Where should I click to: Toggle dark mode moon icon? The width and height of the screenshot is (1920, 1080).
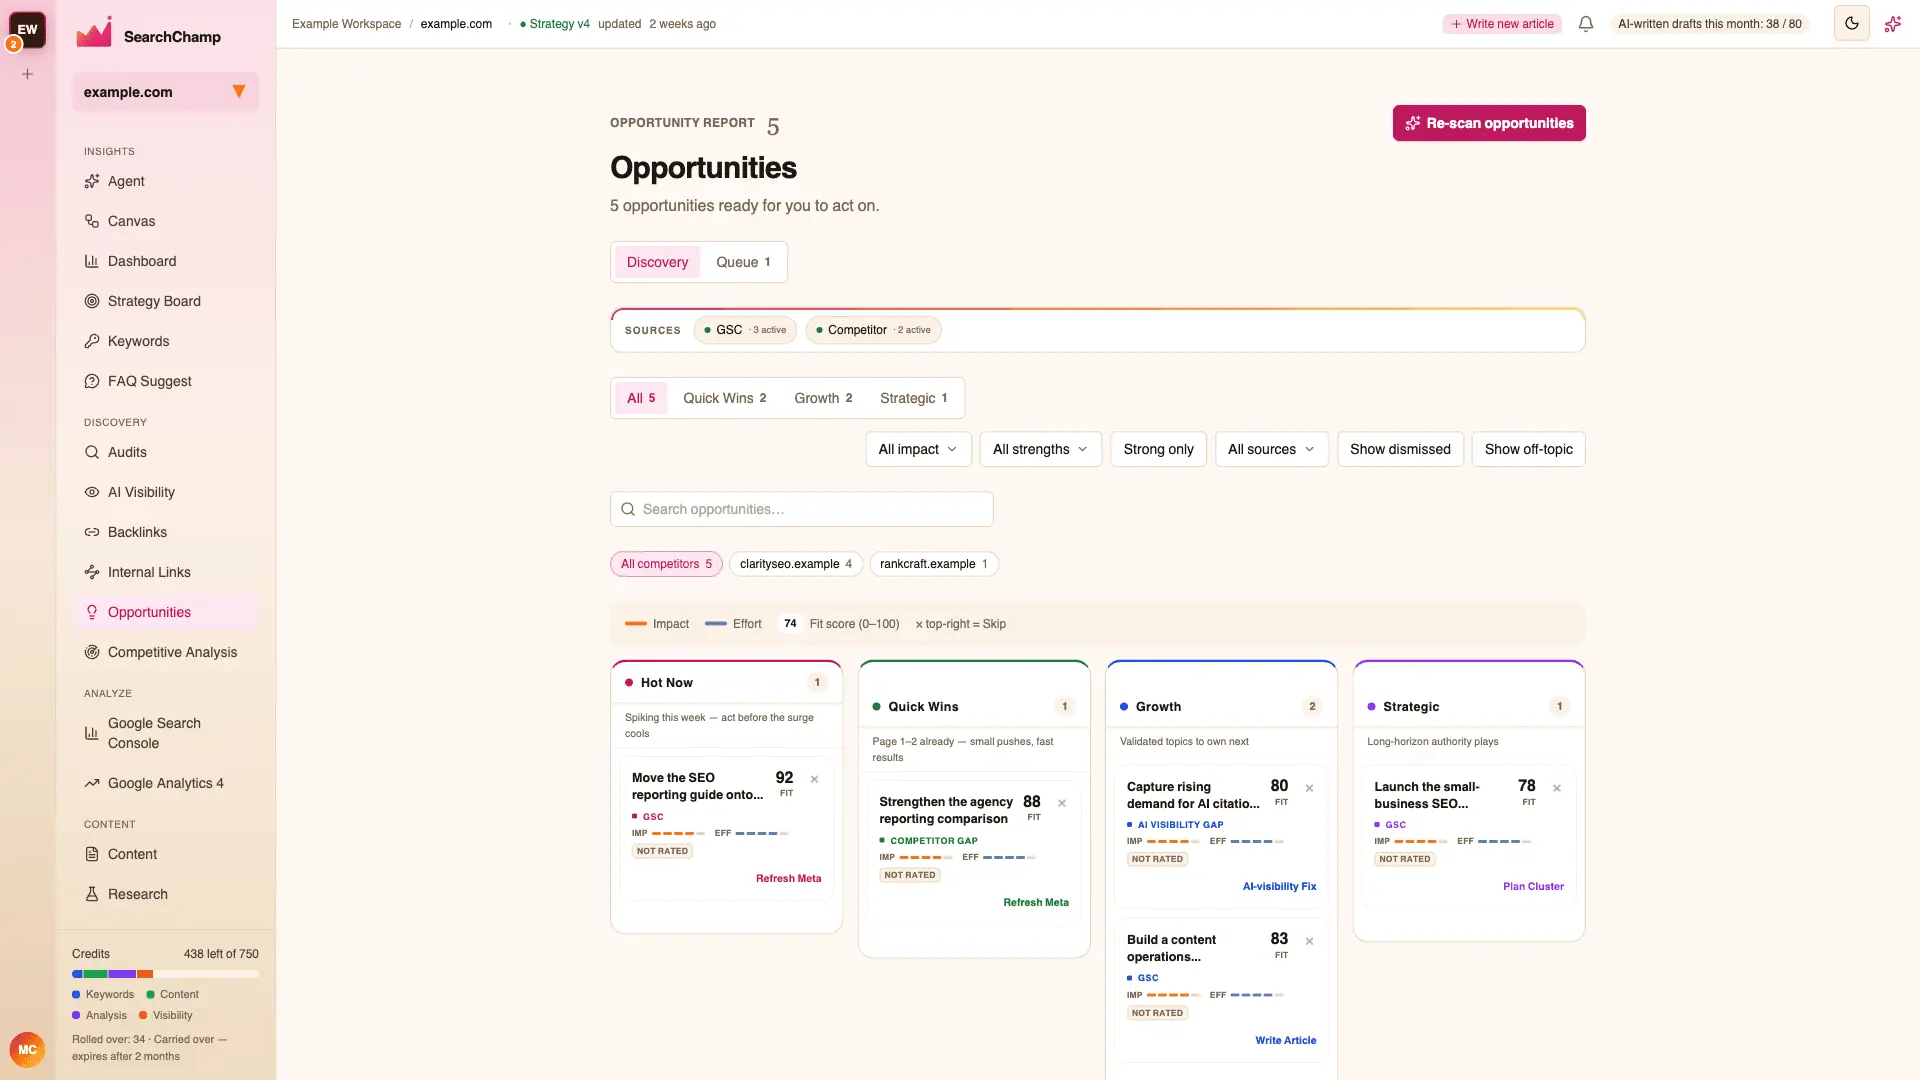coord(1852,23)
